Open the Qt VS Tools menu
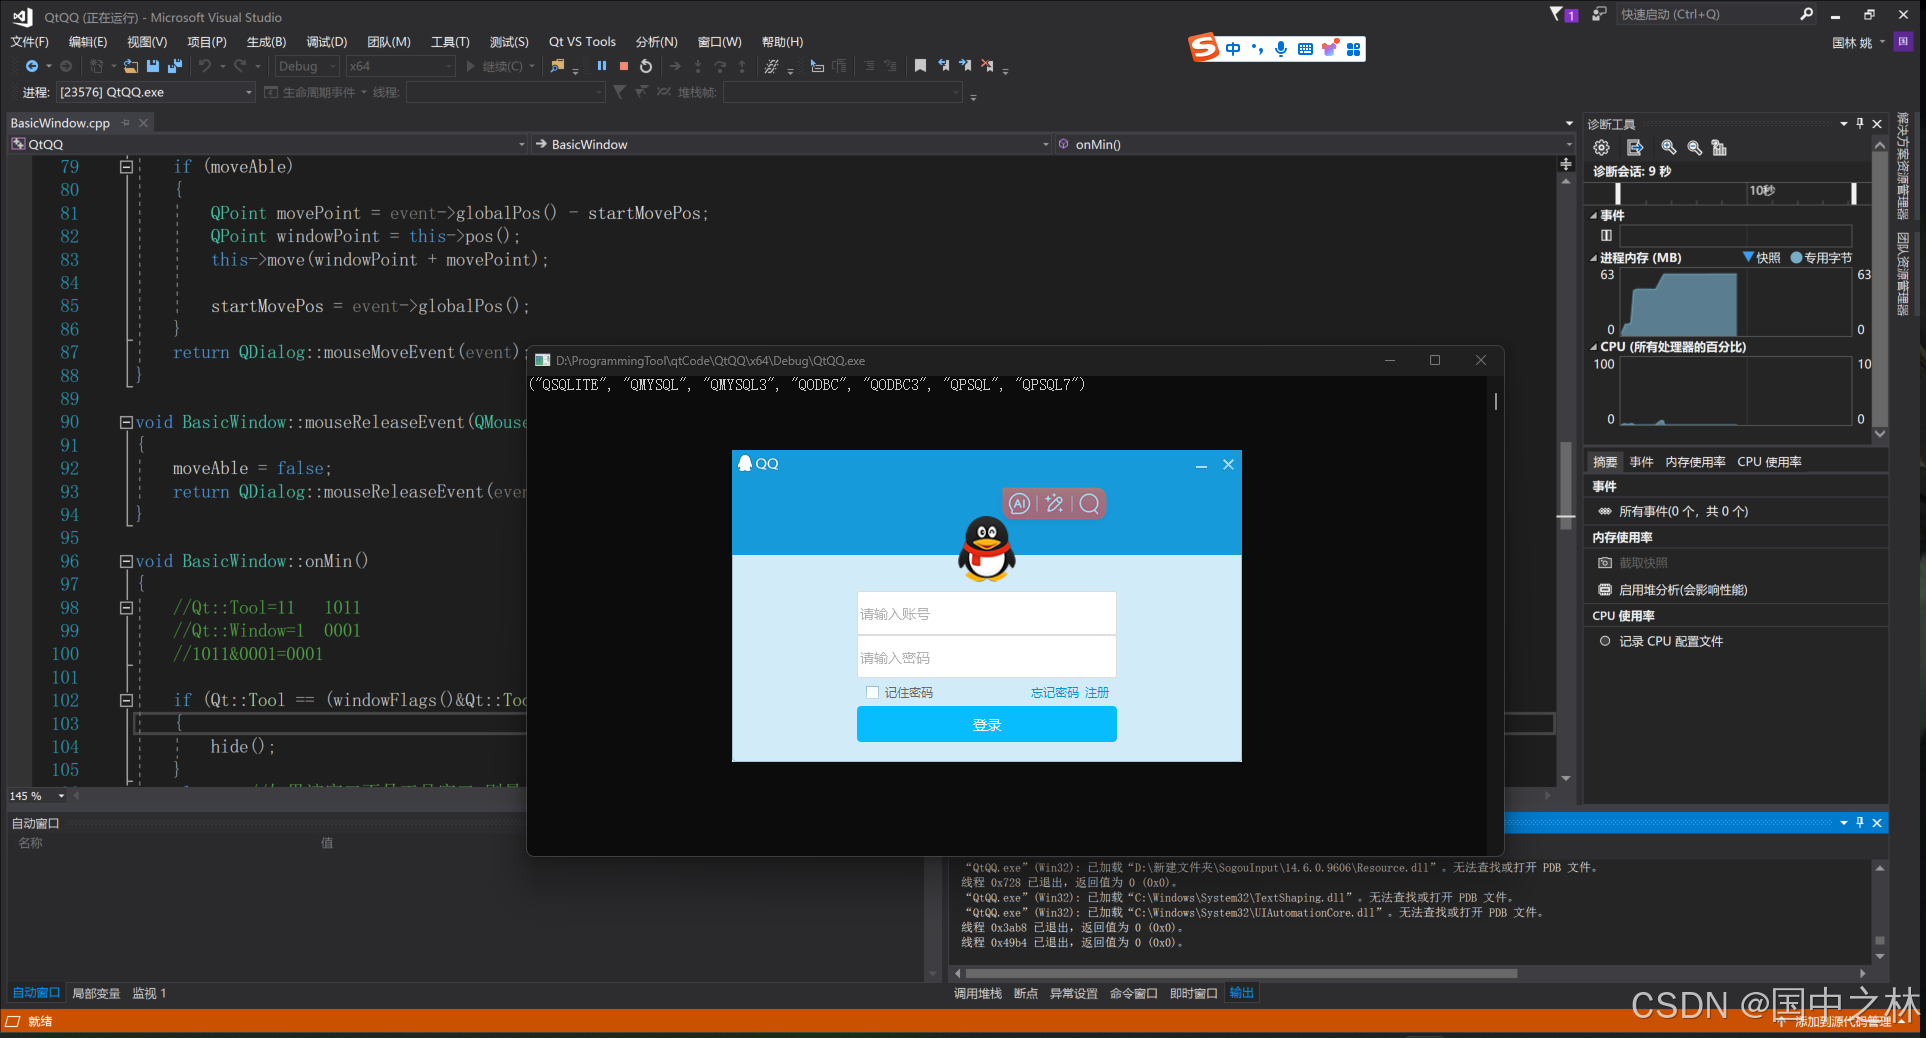This screenshot has width=1926, height=1038. pyautogui.click(x=582, y=41)
